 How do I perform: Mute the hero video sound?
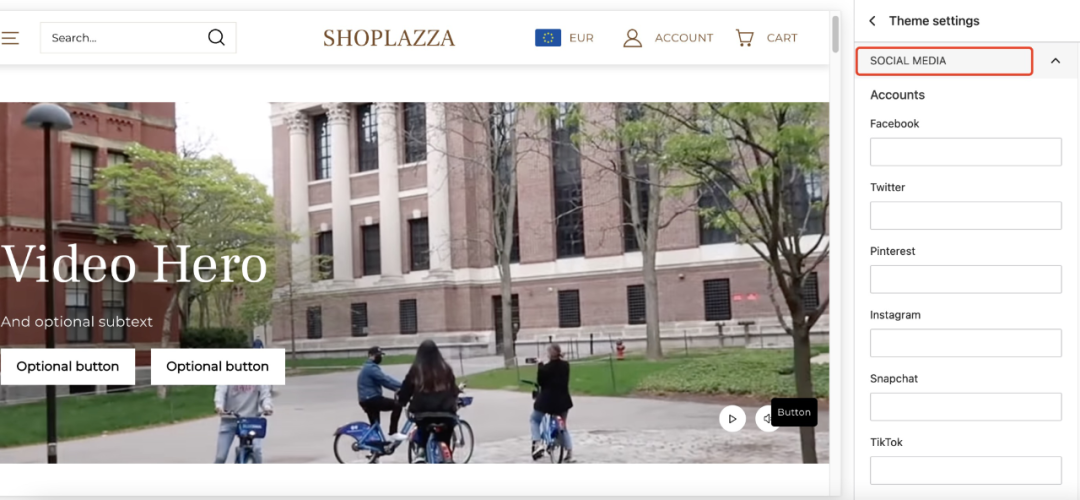[765, 418]
